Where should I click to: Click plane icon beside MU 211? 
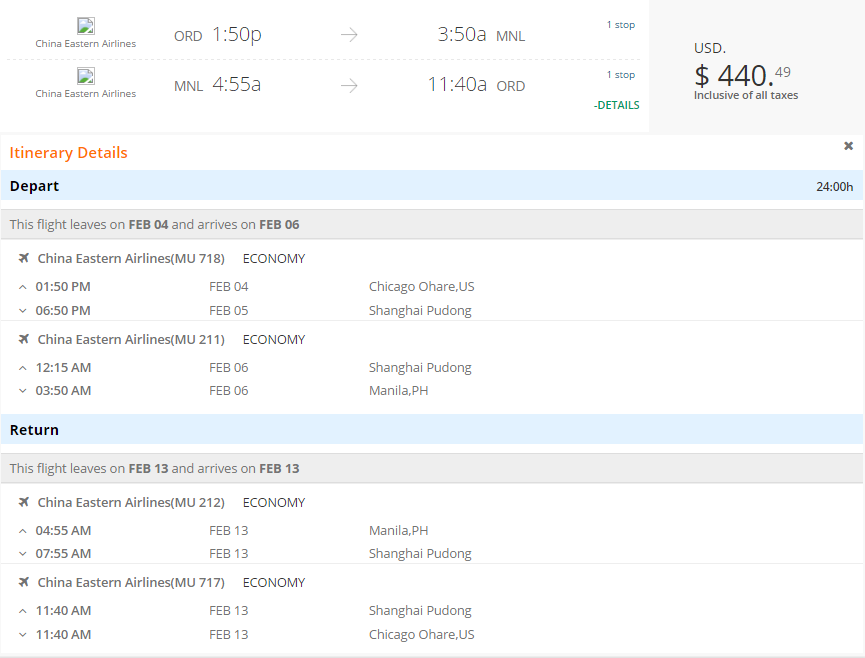pyautogui.click(x=24, y=339)
